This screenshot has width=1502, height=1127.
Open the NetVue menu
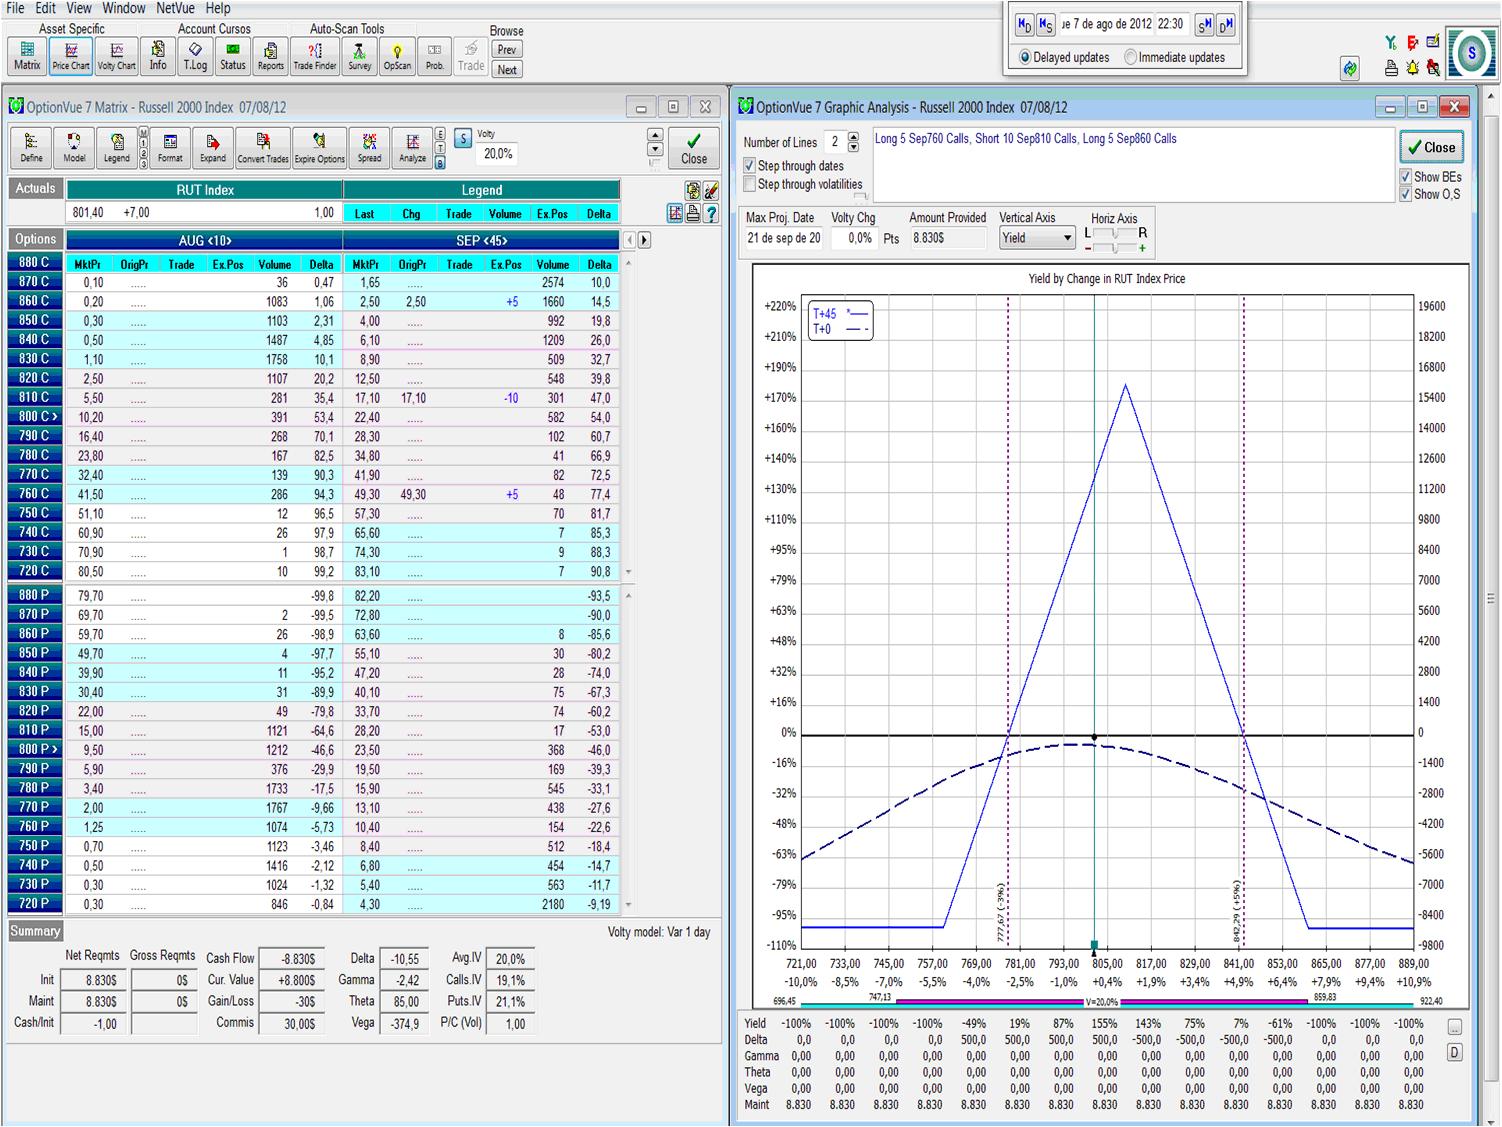[x=175, y=8]
